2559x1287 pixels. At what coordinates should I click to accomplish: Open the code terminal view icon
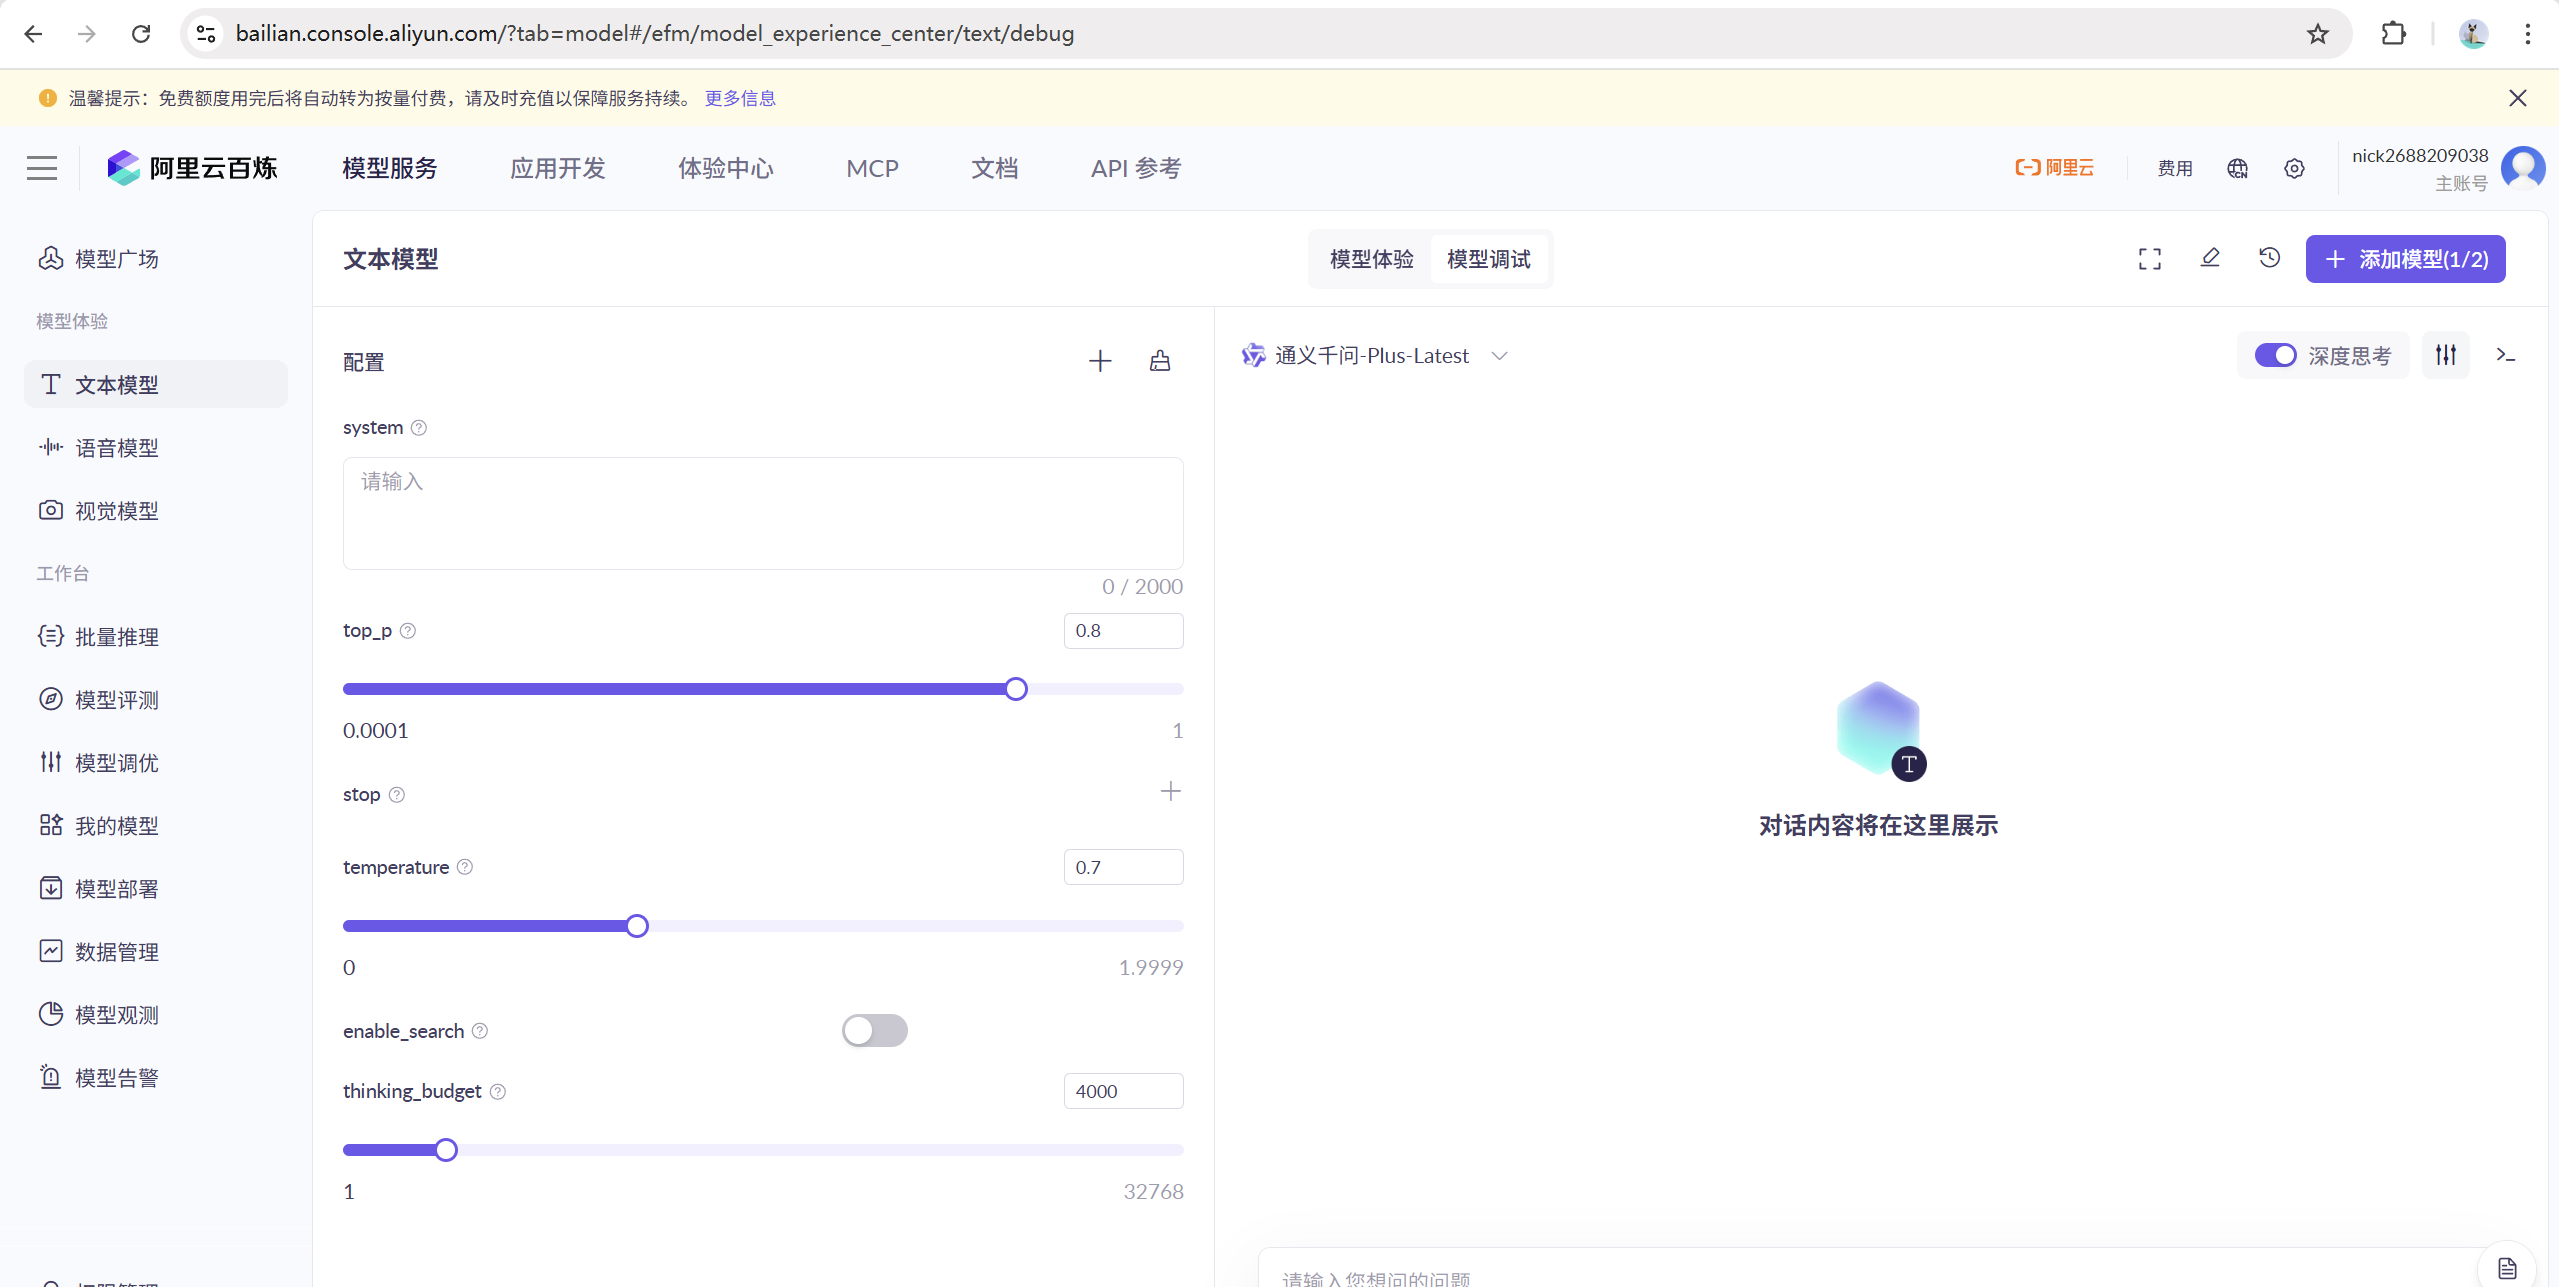[x=2505, y=355]
